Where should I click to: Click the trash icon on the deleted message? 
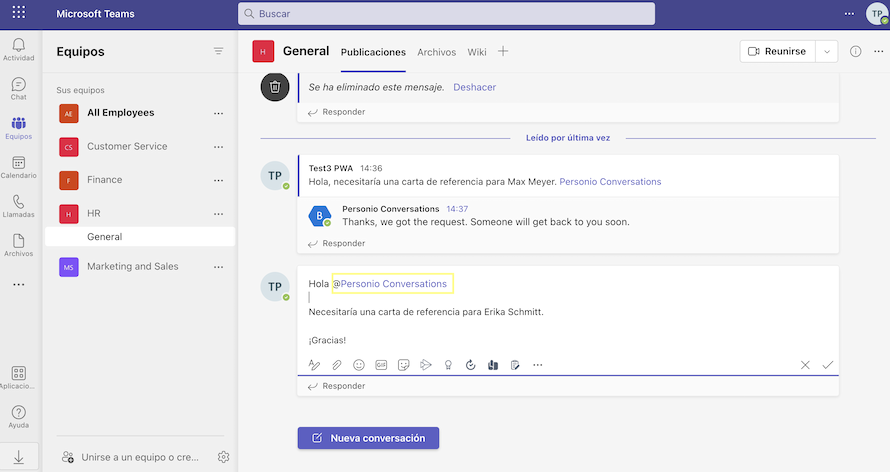(275, 87)
